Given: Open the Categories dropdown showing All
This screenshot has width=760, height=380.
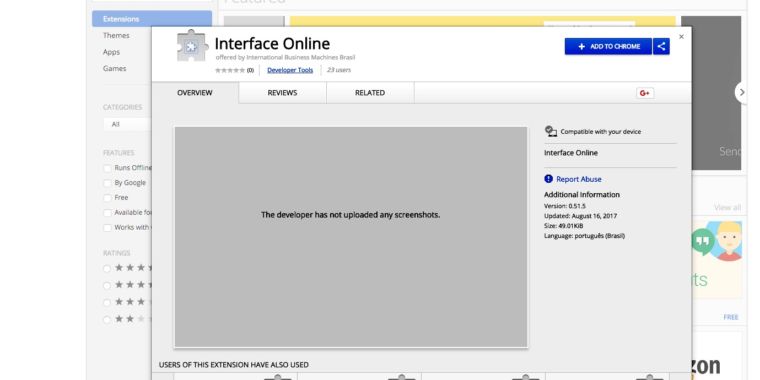Looking at the screenshot, I should pos(127,124).
